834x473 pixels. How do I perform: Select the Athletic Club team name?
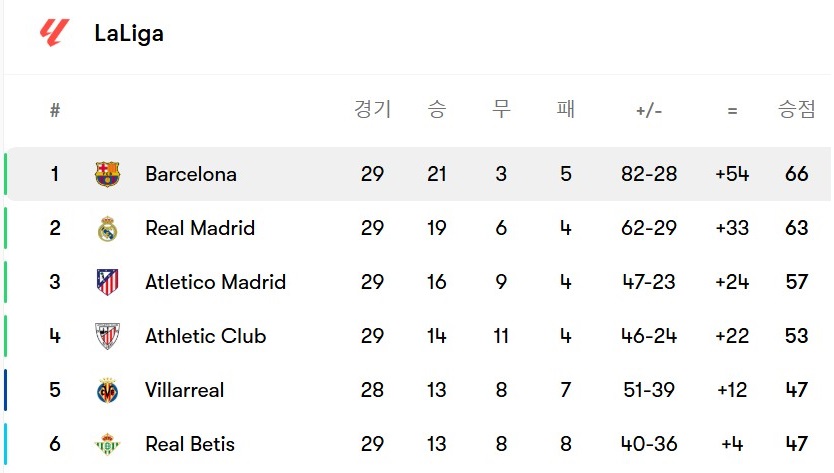pyautogui.click(x=205, y=336)
